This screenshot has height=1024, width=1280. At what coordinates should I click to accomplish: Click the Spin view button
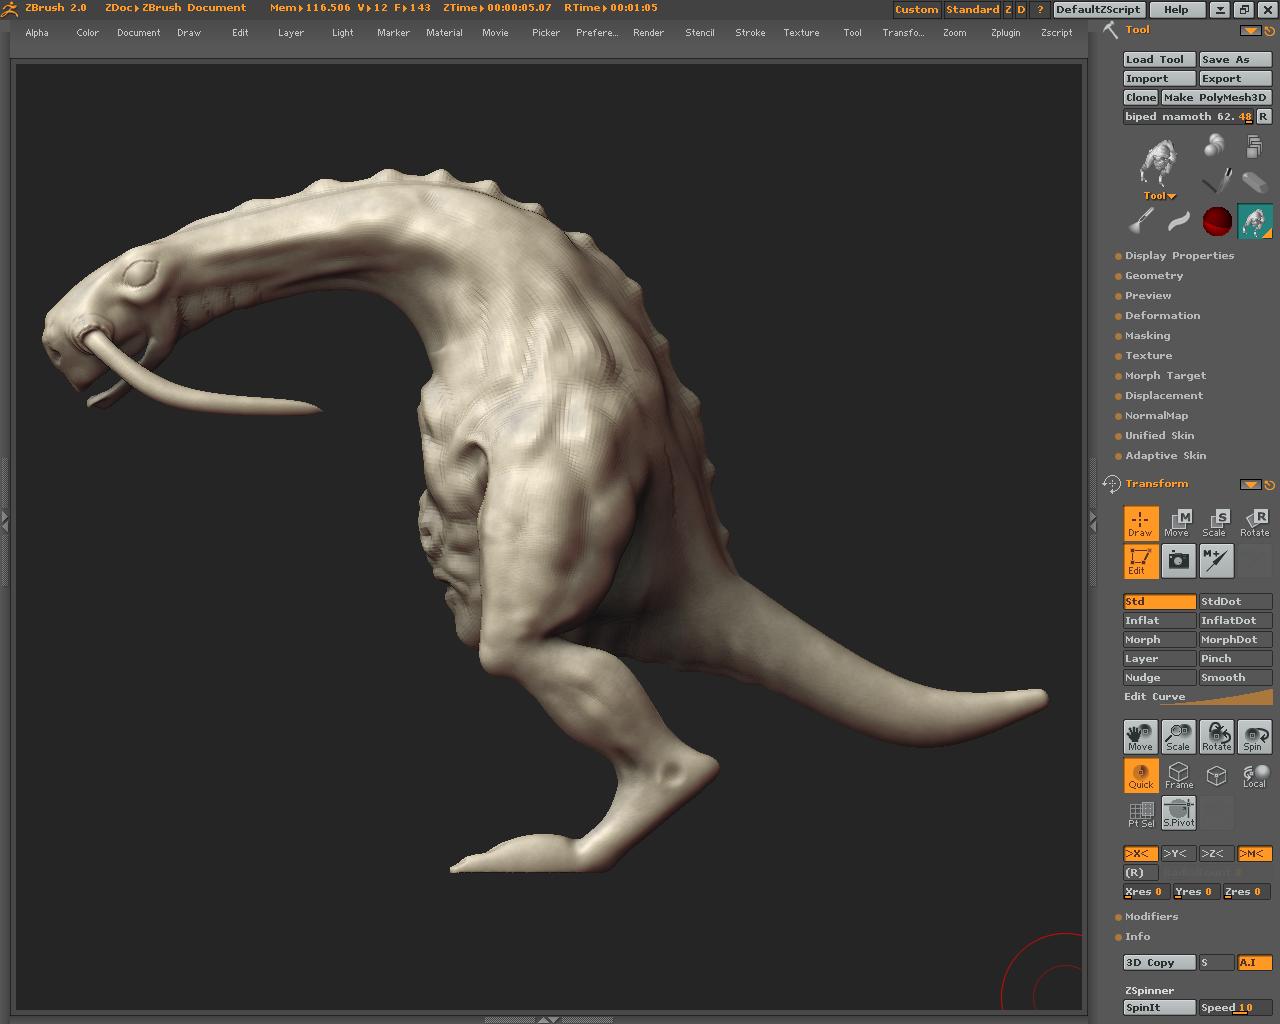(x=1254, y=737)
